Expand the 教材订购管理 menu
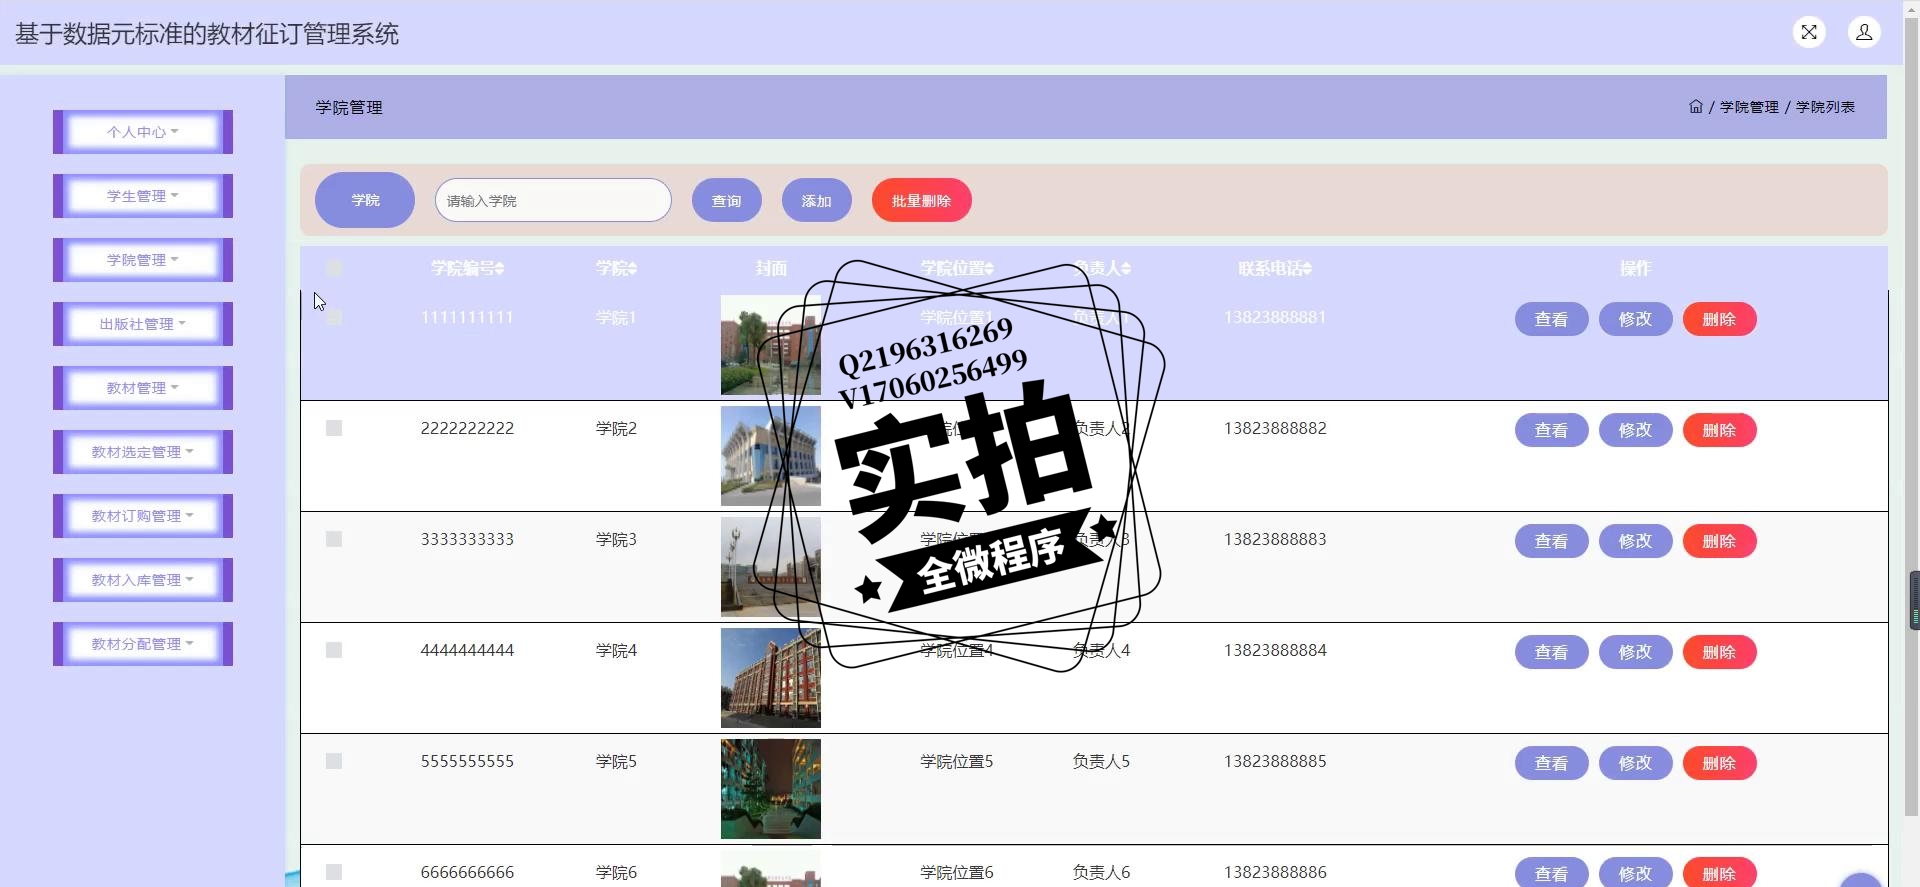 click(x=143, y=516)
